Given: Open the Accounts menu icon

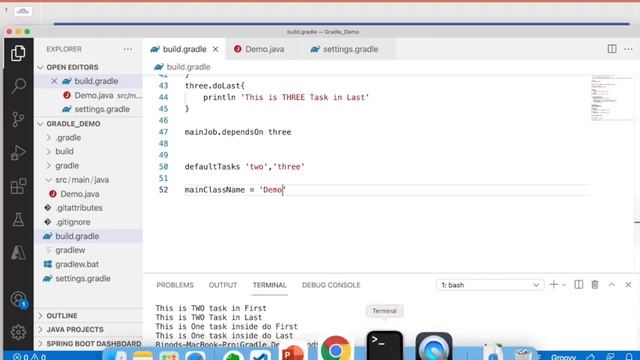Looking at the screenshot, I should [18, 299].
